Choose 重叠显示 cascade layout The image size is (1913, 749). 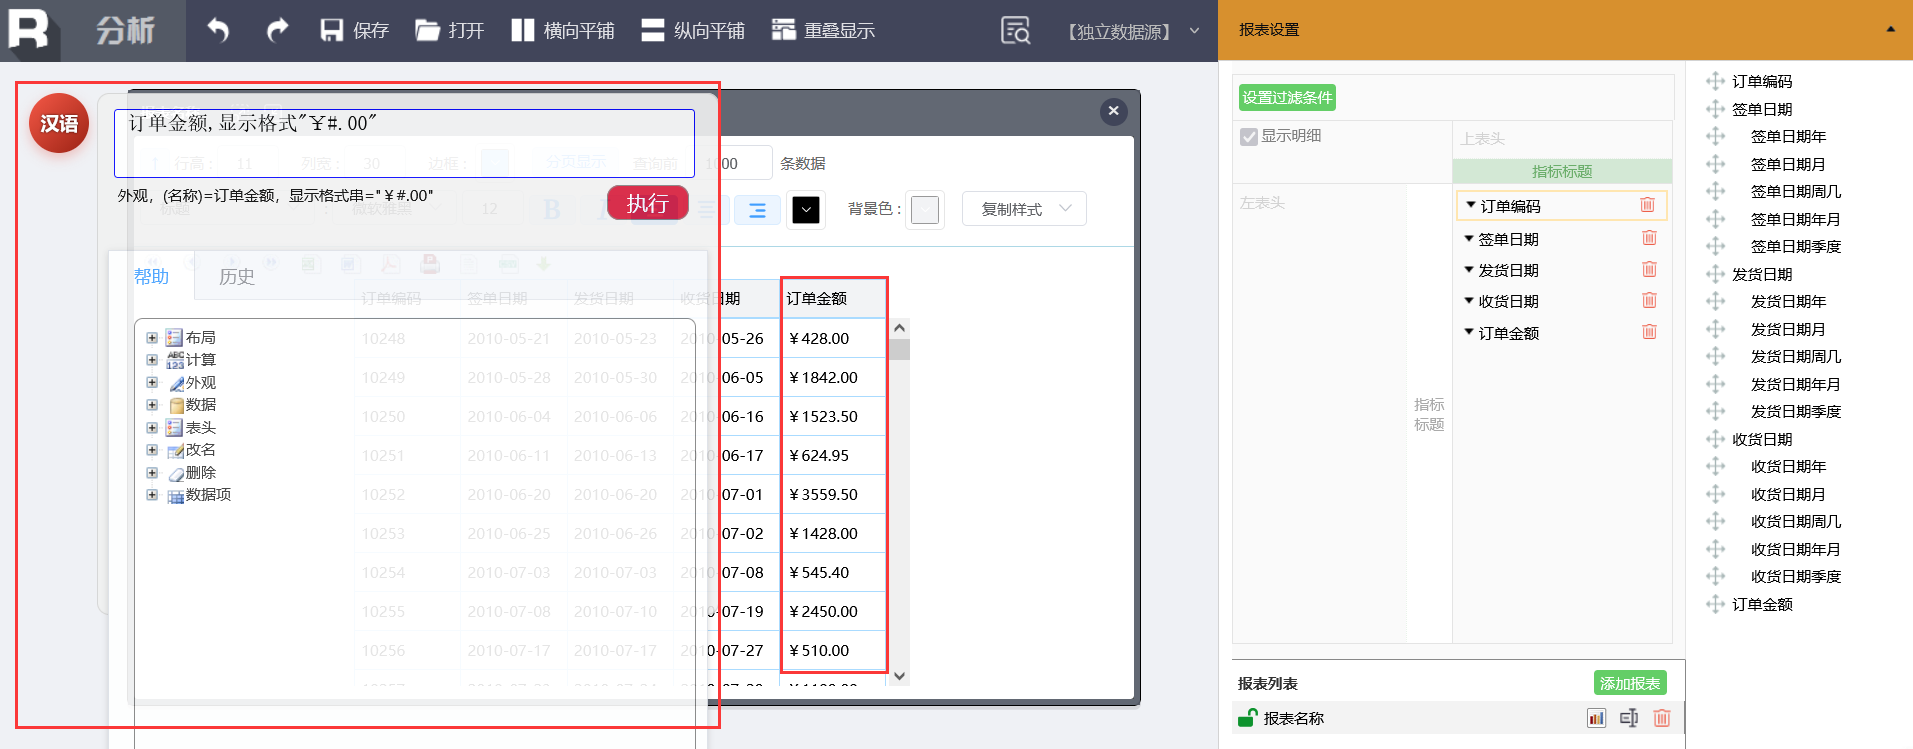pyautogui.click(x=823, y=30)
